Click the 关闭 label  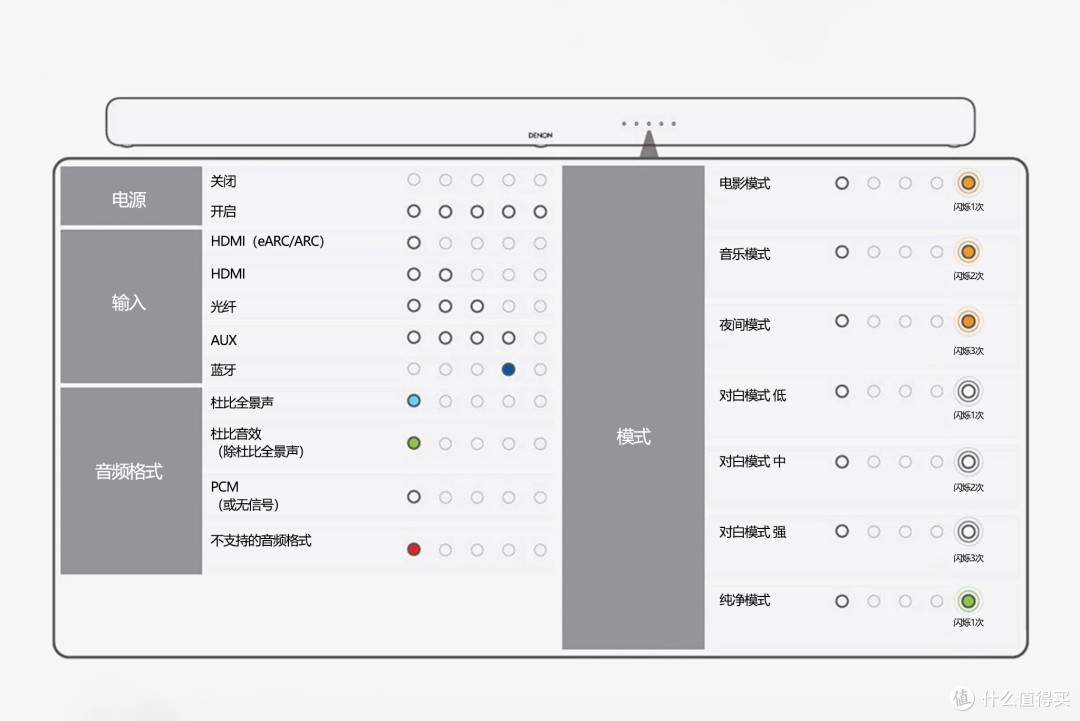click(223, 181)
